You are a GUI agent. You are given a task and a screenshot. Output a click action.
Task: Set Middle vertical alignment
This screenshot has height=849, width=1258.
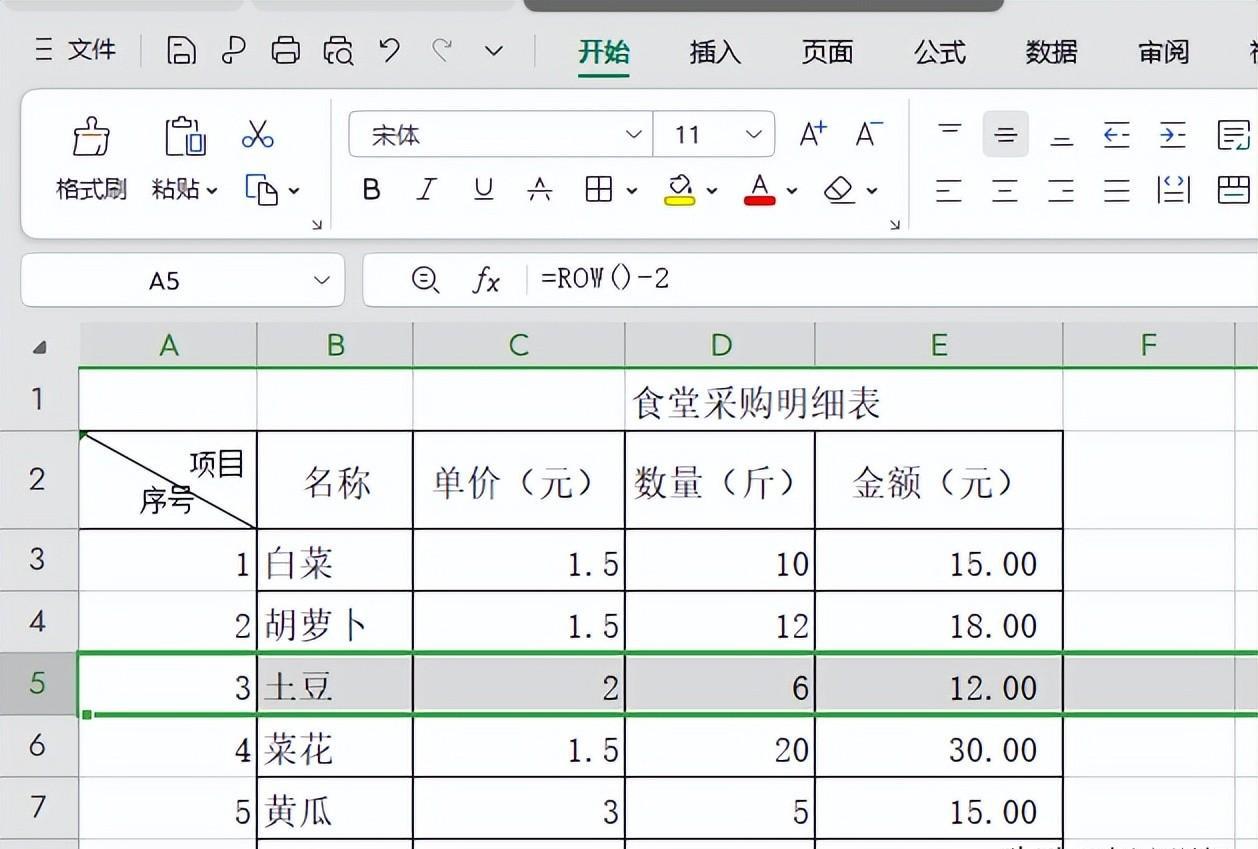pos(1005,134)
